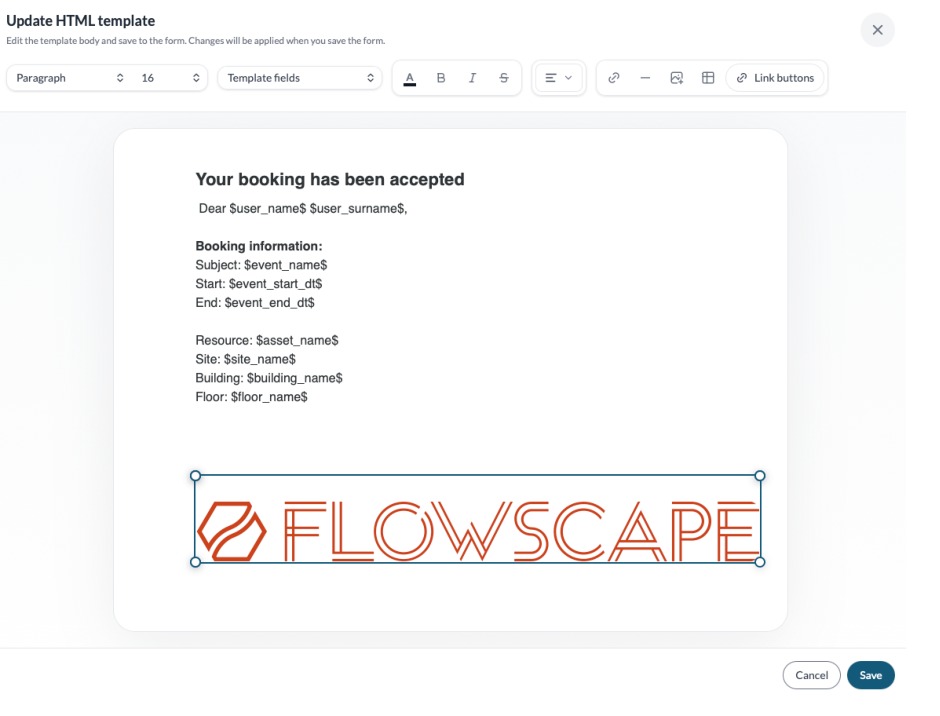Expand the Template fields dropdown
Screen dimensions: 940x716
tap(300, 78)
